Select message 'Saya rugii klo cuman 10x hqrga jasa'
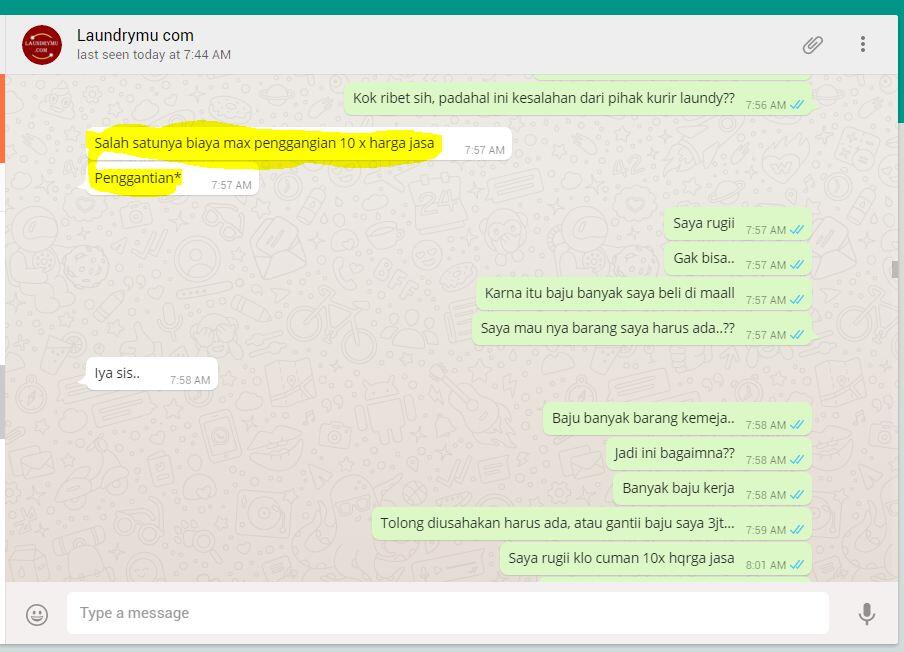This screenshot has height=652, width=904. pos(656,559)
